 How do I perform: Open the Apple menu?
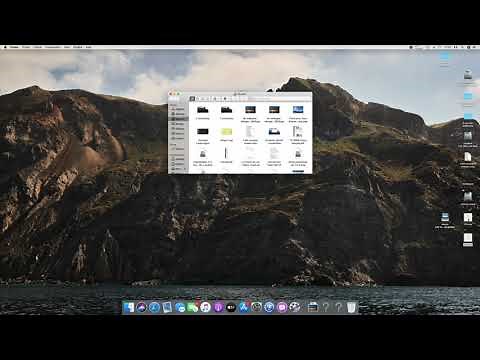click(5, 47)
